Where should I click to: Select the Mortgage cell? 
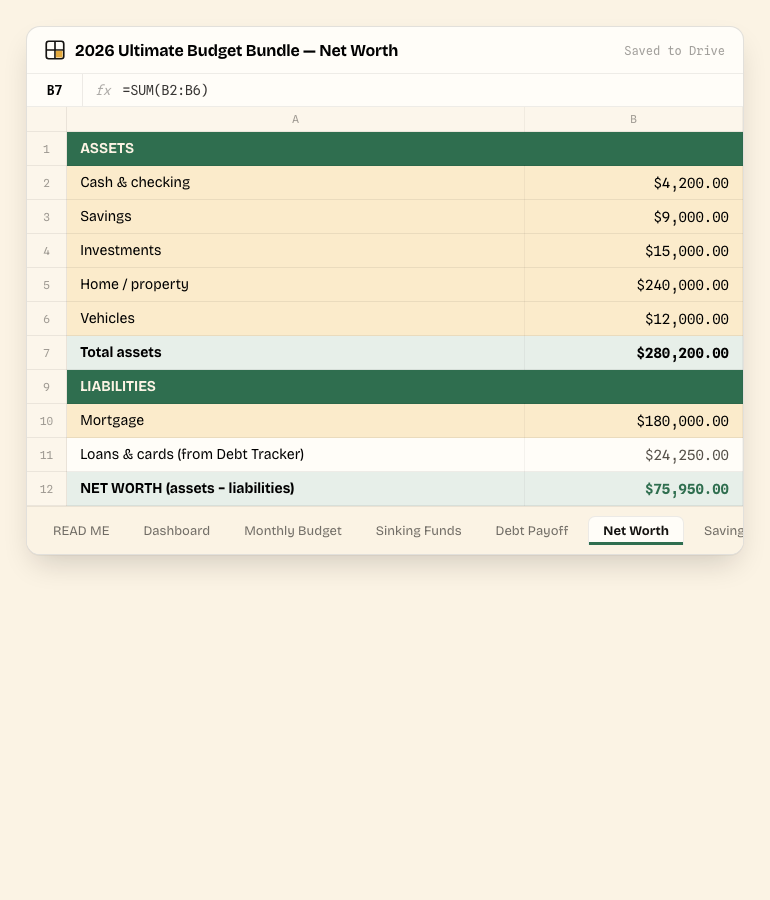(x=295, y=420)
